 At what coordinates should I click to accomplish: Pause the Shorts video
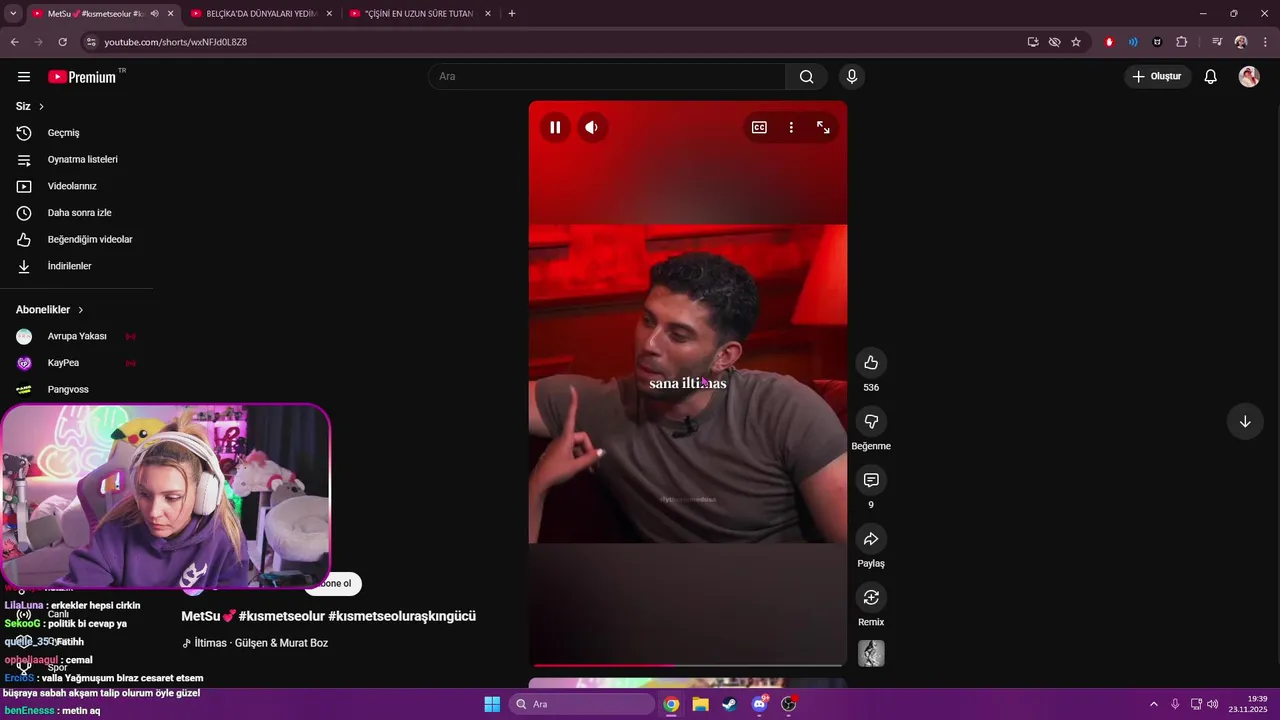click(x=555, y=127)
